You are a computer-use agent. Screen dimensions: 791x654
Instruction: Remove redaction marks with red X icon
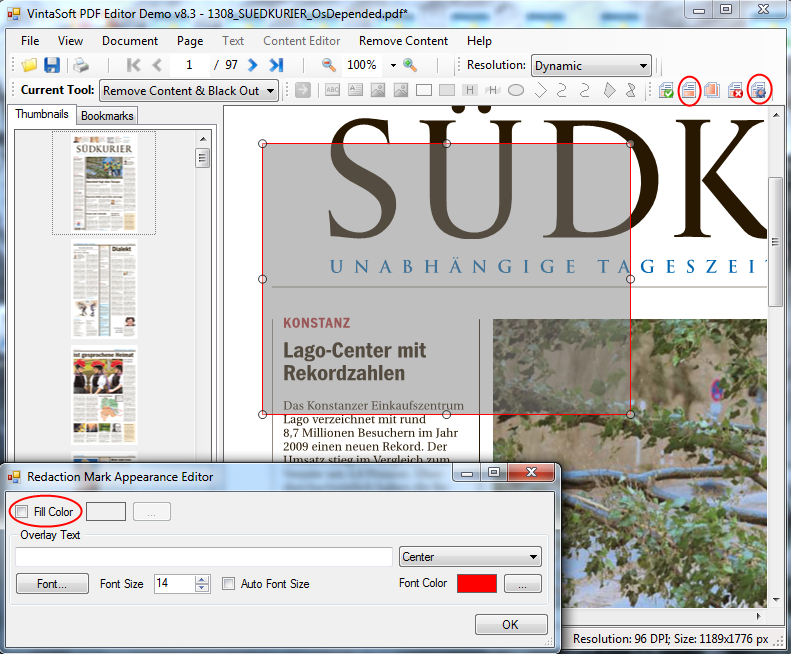[x=735, y=90]
